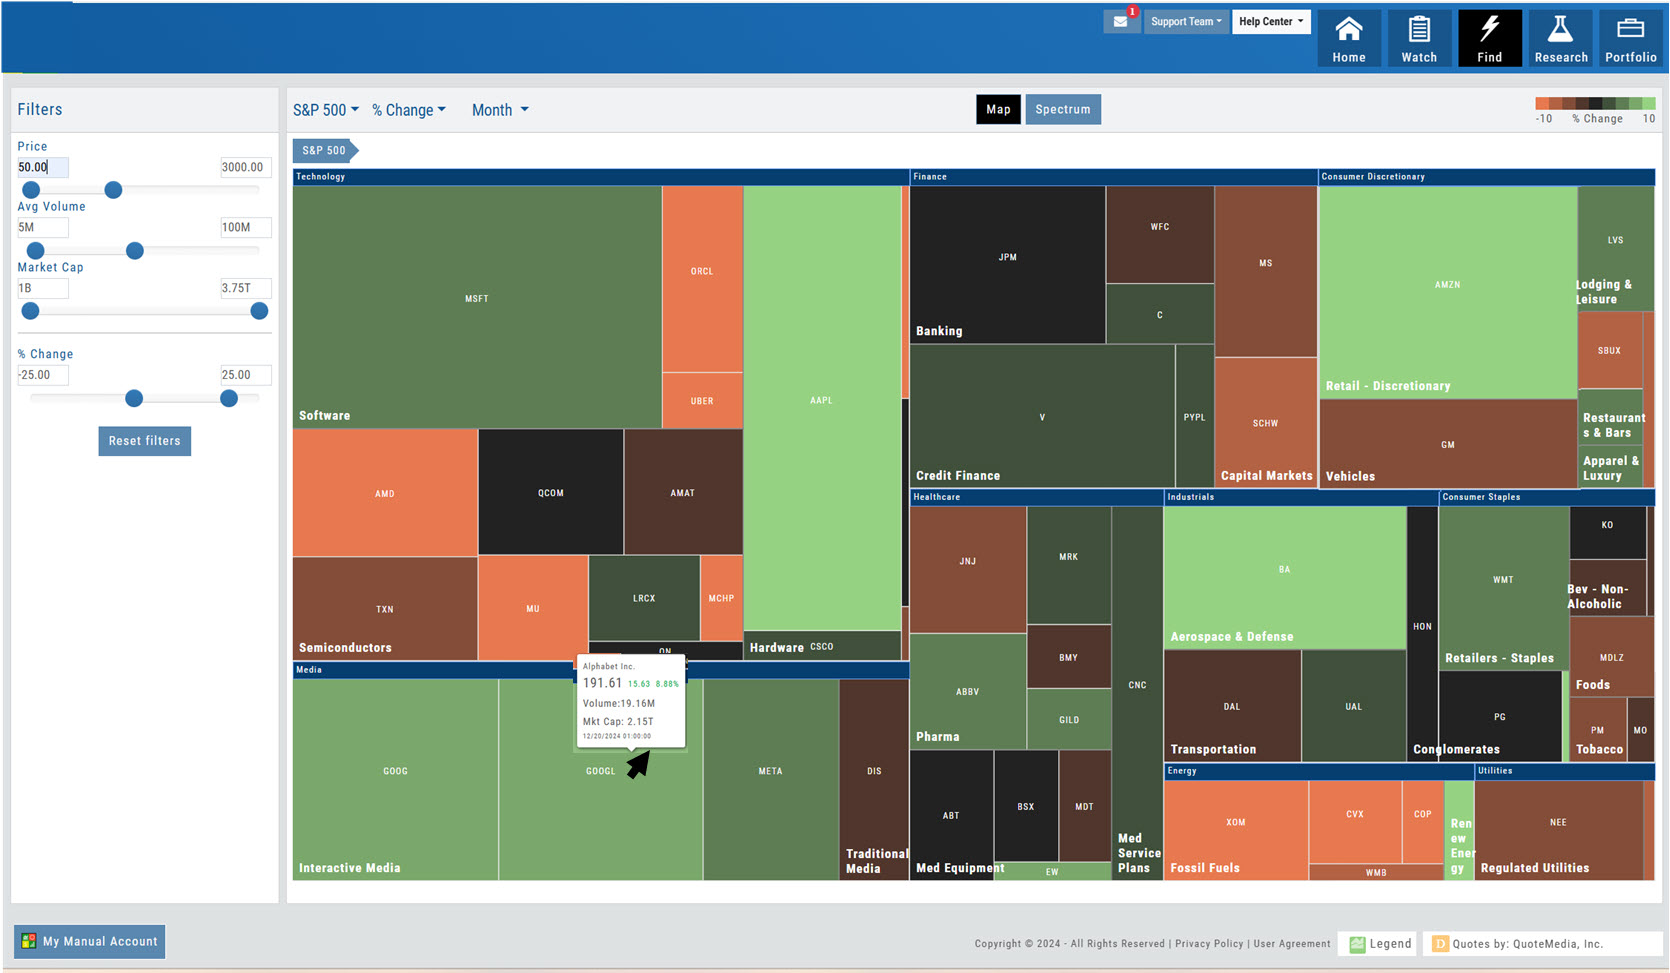1670x973 pixels.
Task: Click the Energy sector header
Action: [1319, 771]
